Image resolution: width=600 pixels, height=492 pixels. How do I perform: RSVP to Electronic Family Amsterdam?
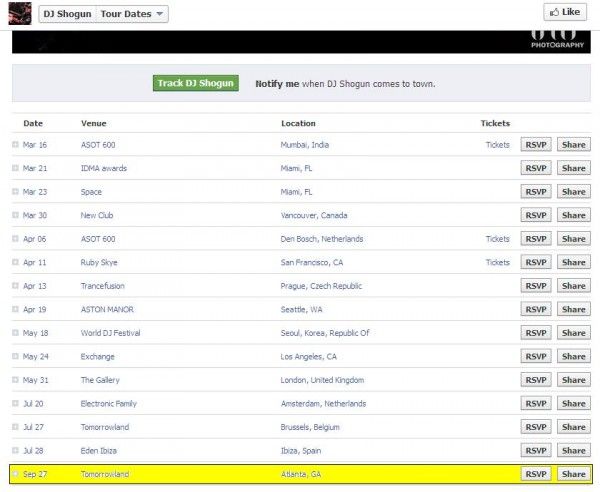coord(536,403)
